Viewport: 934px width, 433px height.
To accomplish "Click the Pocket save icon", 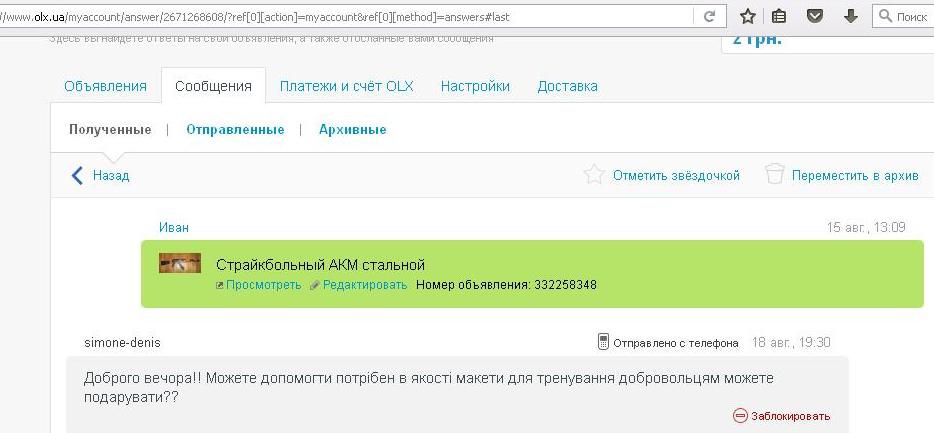I will click(x=815, y=16).
